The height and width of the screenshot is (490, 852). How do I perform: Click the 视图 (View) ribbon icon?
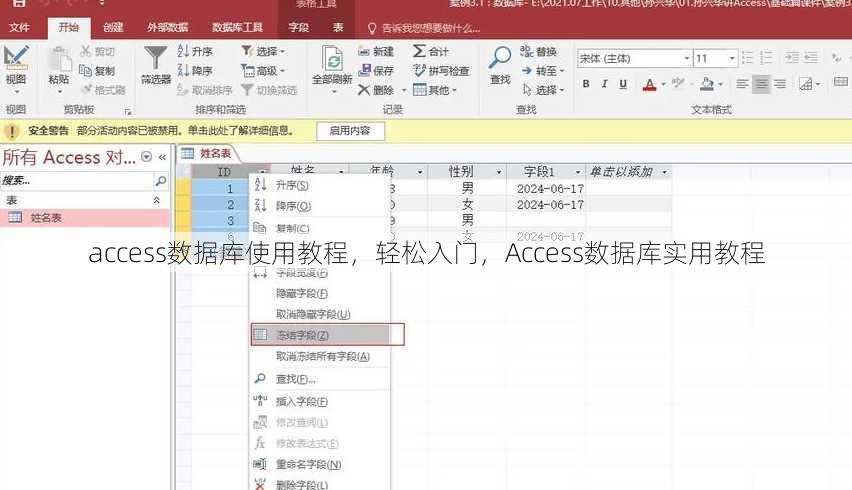(16, 58)
